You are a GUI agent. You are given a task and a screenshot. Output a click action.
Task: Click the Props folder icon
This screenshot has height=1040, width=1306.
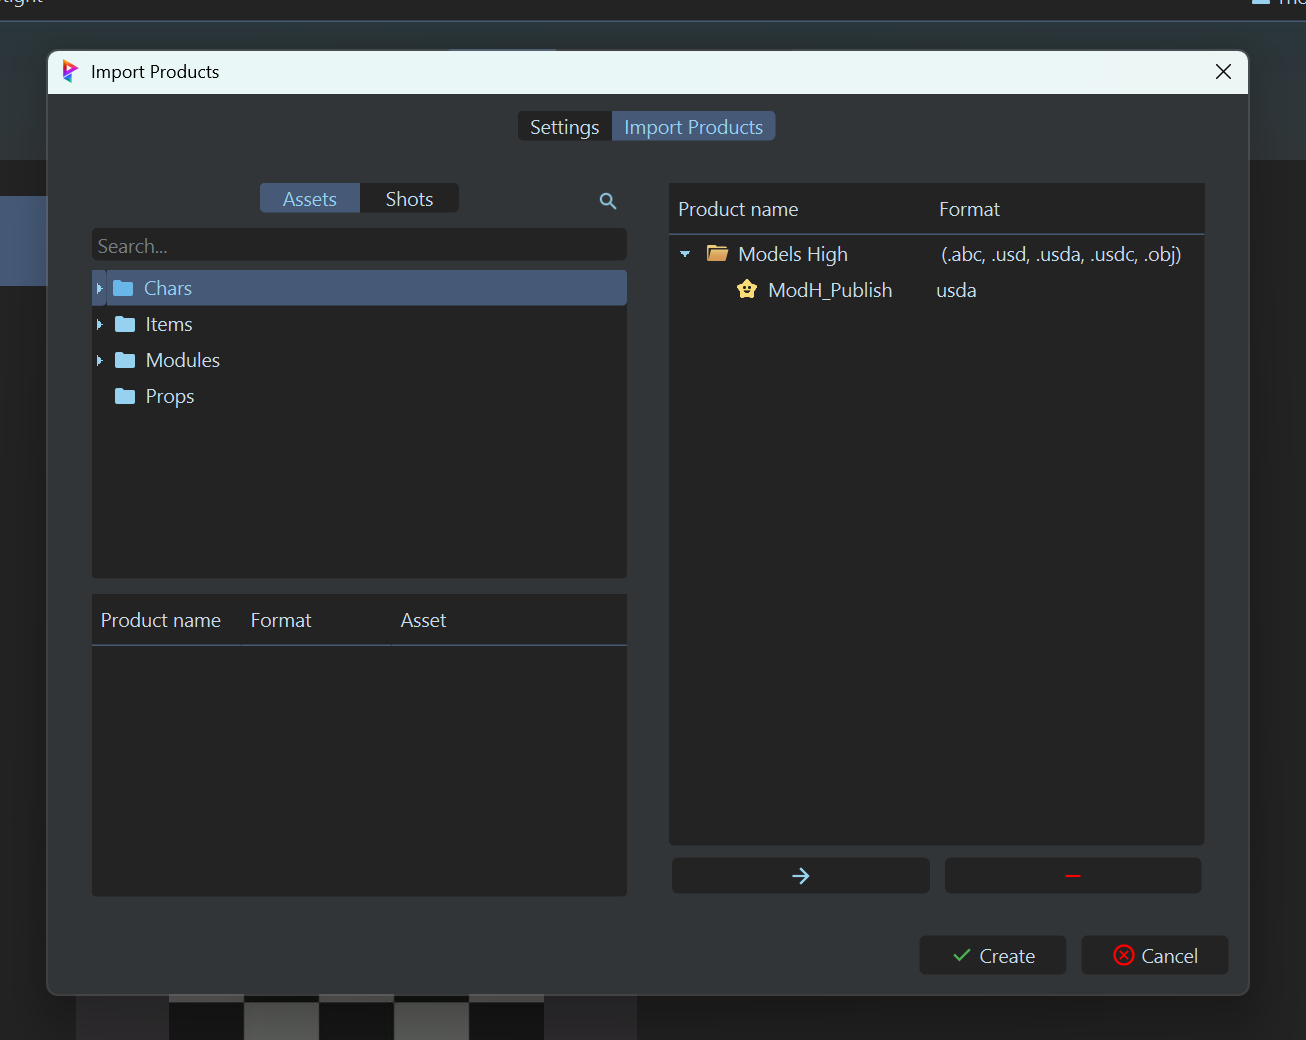click(125, 396)
